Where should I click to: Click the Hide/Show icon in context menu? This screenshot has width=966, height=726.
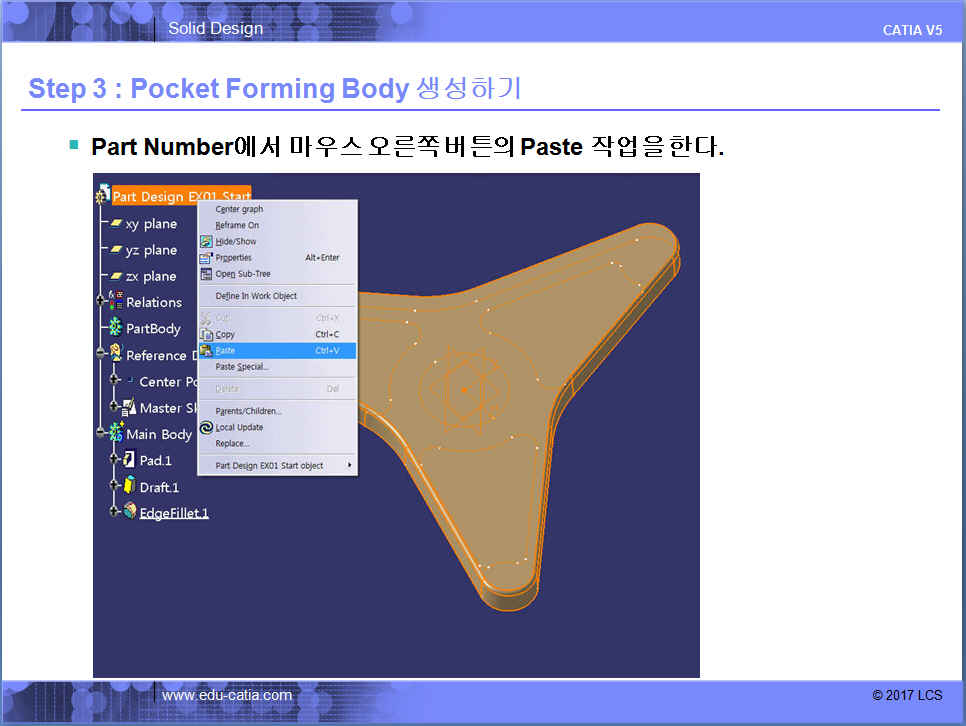[207, 242]
